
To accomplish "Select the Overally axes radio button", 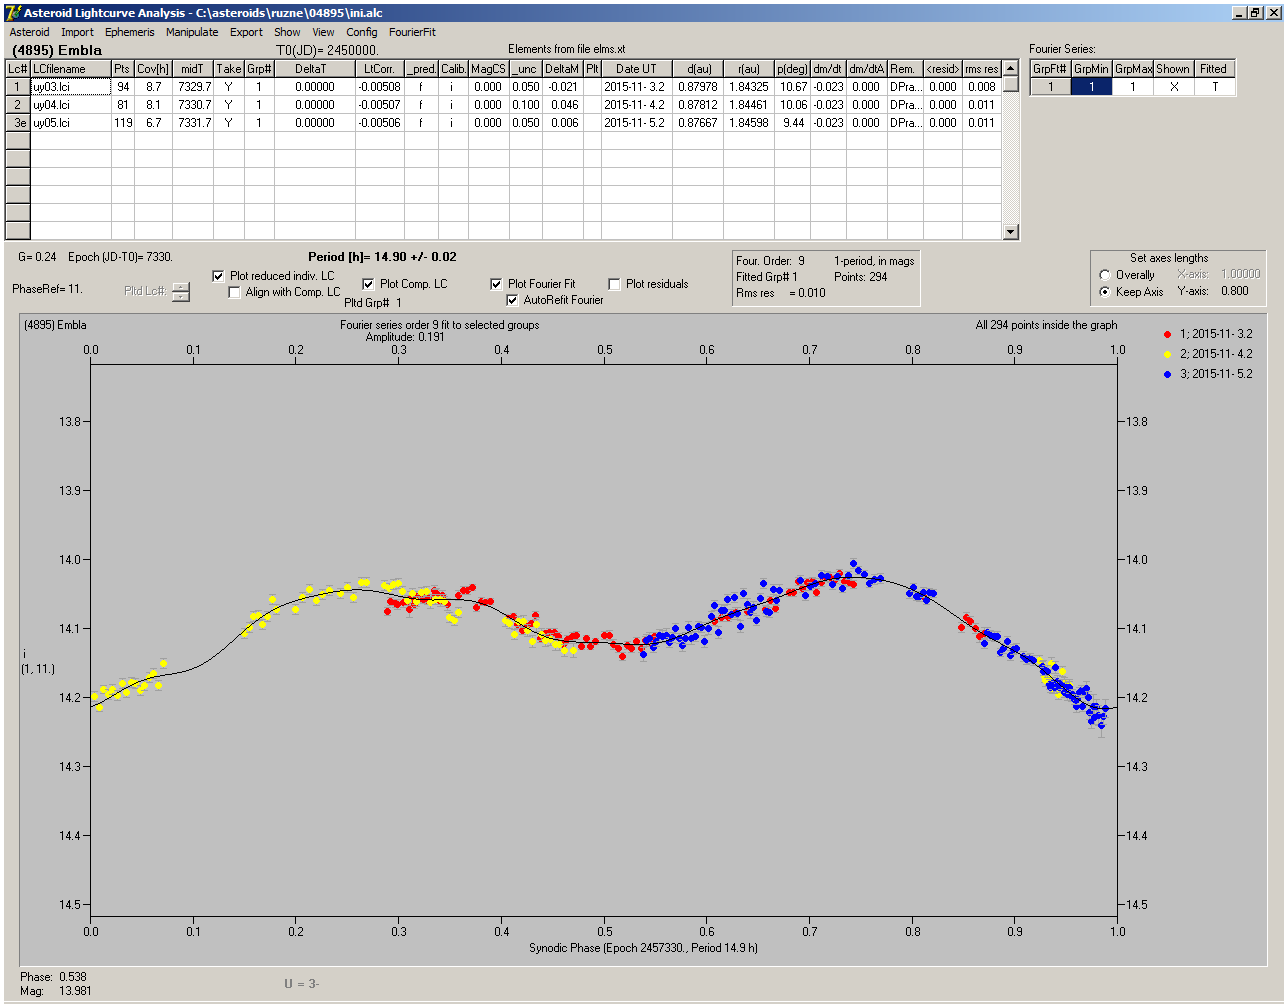I will [1104, 275].
